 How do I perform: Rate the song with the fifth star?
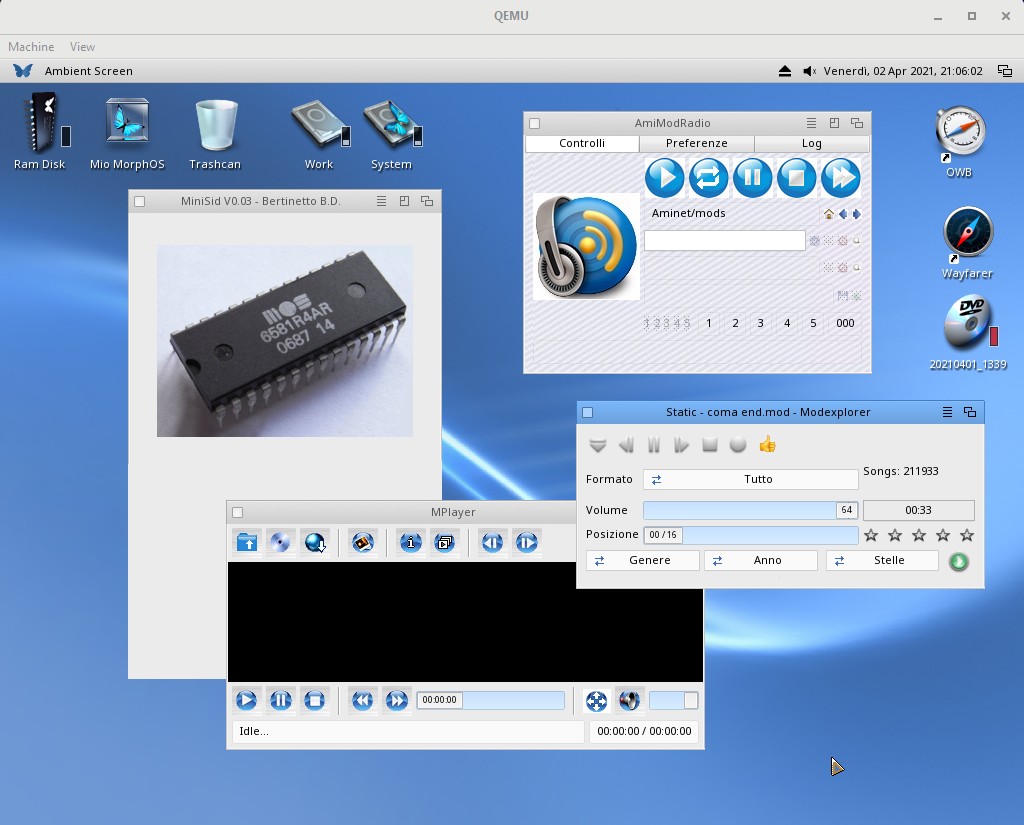(966, 536)
